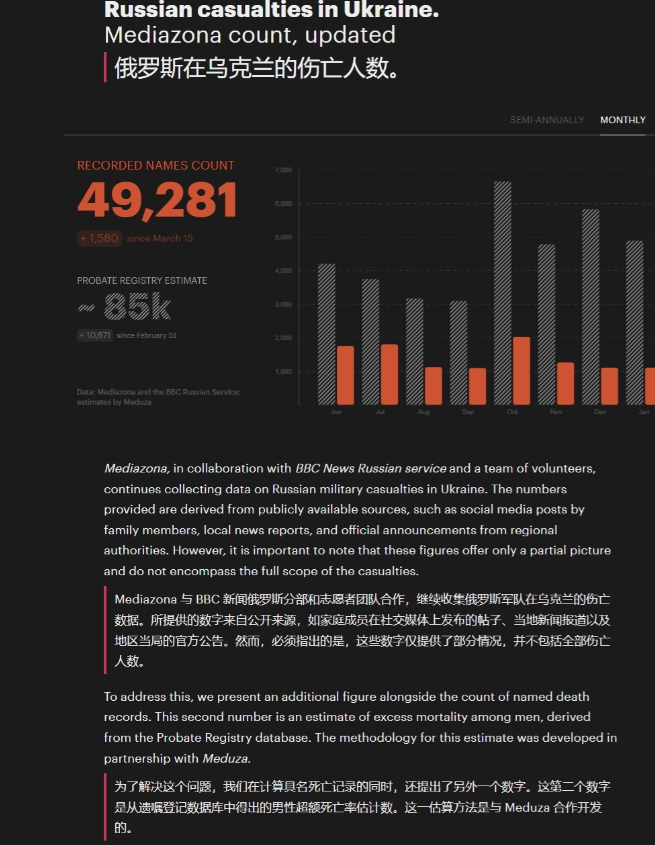Click the 1,000 y-axis label
The image size is (655, 845).
click(284, 371)
